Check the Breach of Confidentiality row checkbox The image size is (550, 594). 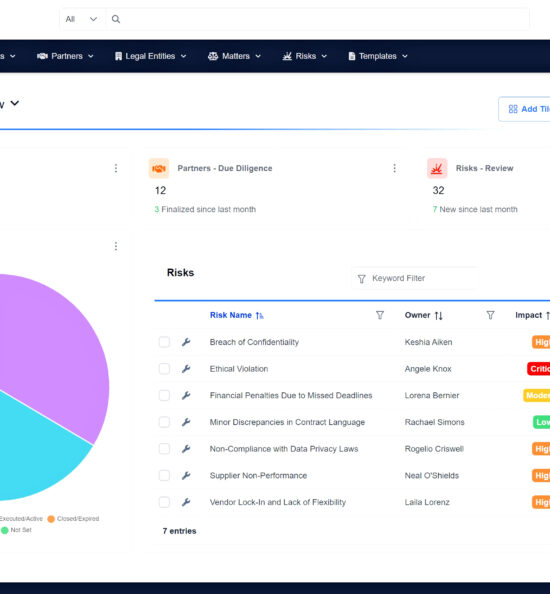click(164, 342)
